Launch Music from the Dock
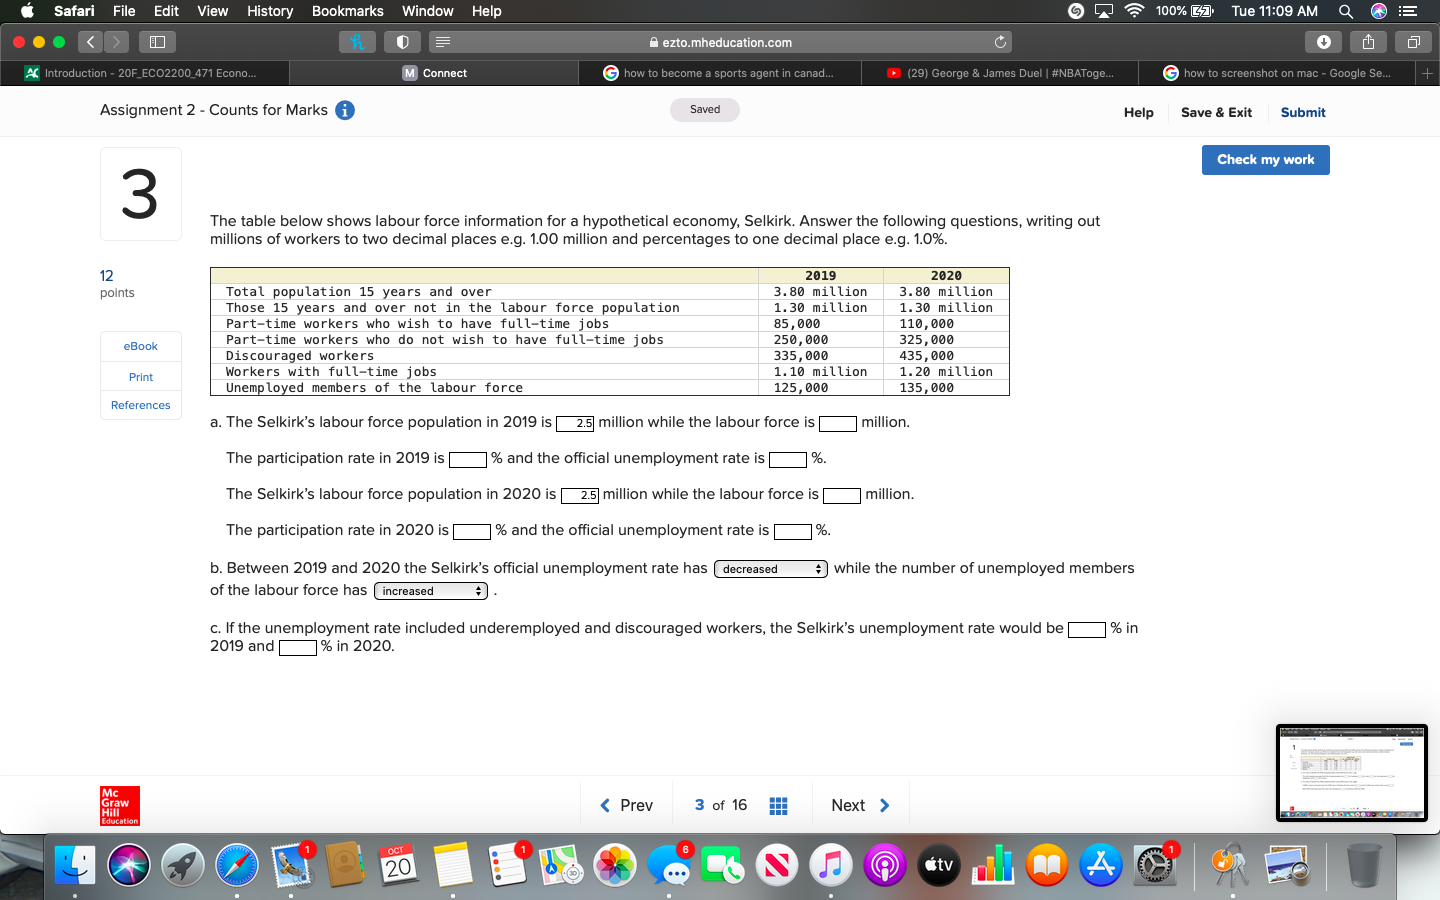Image resolution: width=1440 pixels, height=900 pixels. point(830,866)
